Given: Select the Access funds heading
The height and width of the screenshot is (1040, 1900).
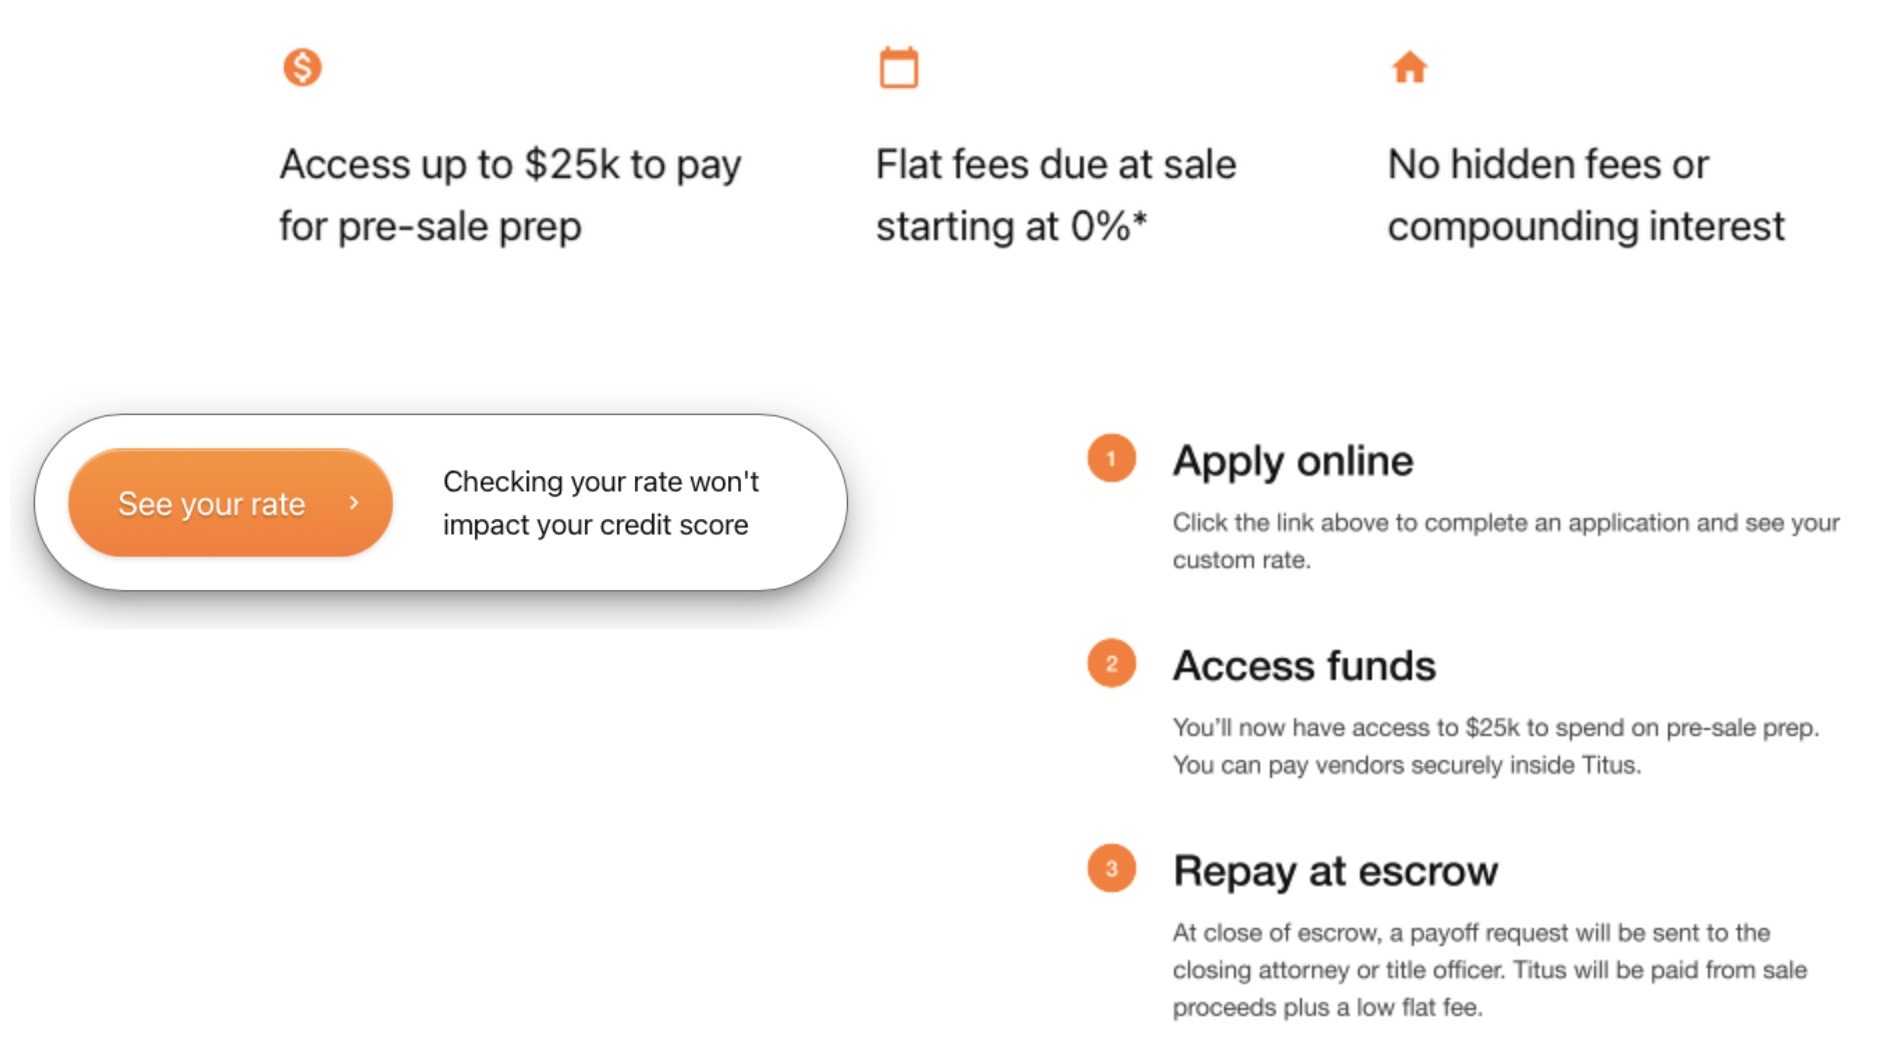Looking at the screenshot, I should coord(1304,666).
